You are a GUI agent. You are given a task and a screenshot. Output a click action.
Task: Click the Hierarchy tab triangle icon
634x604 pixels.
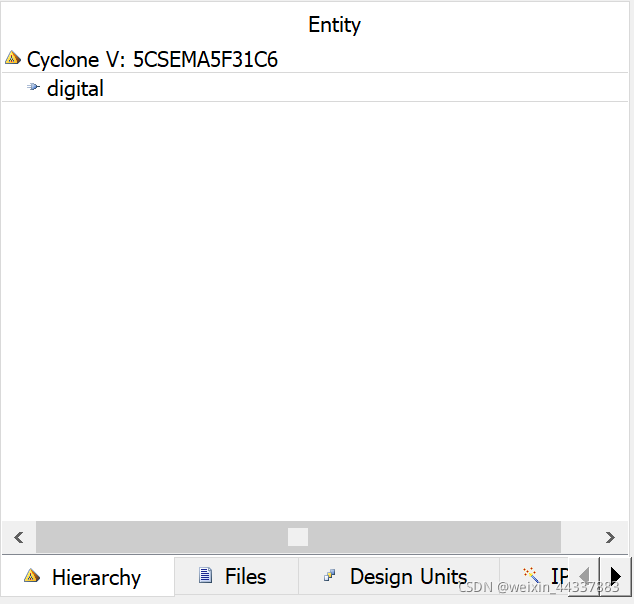[x=32, y=576]
